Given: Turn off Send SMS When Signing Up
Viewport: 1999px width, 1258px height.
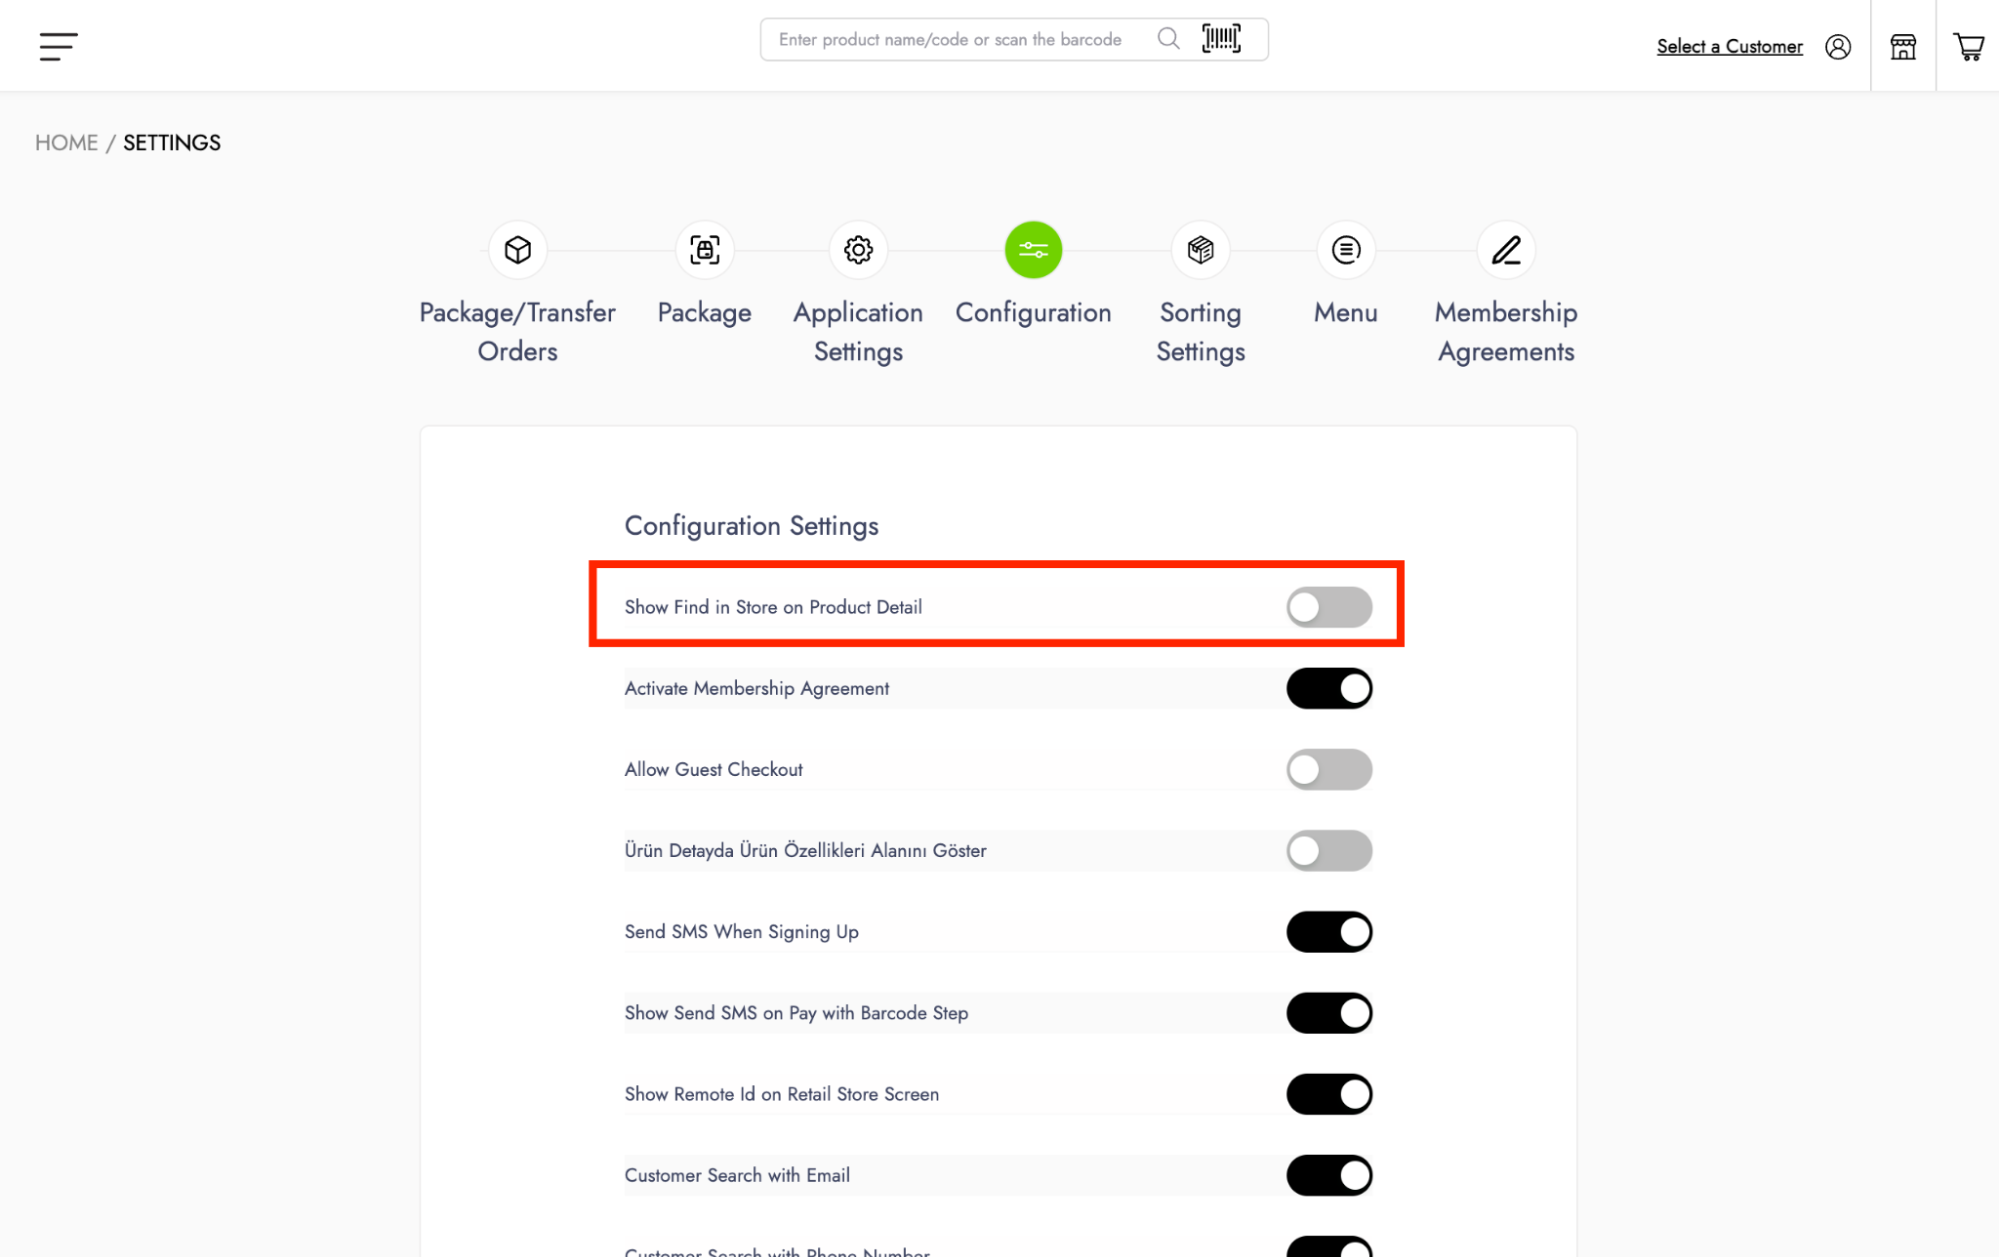Looking at the screenshot, I should (1329, 932).
